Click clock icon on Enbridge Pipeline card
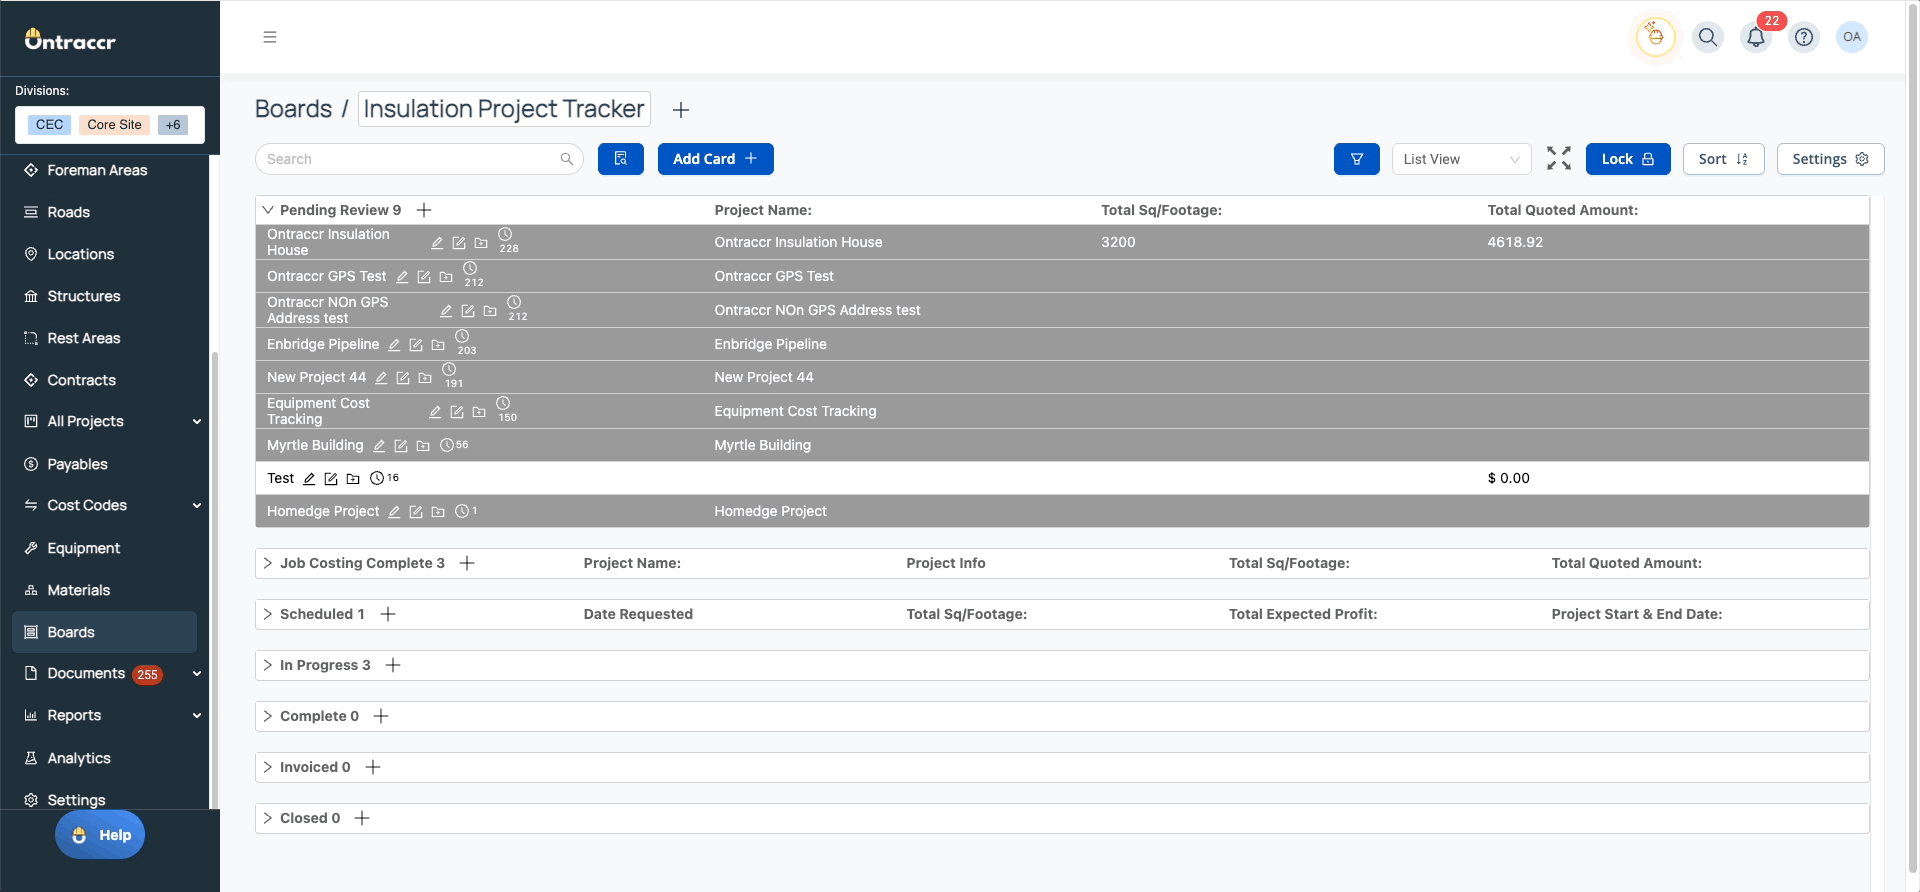Viewport: 1920px width, 892px height. click(462, 337)
